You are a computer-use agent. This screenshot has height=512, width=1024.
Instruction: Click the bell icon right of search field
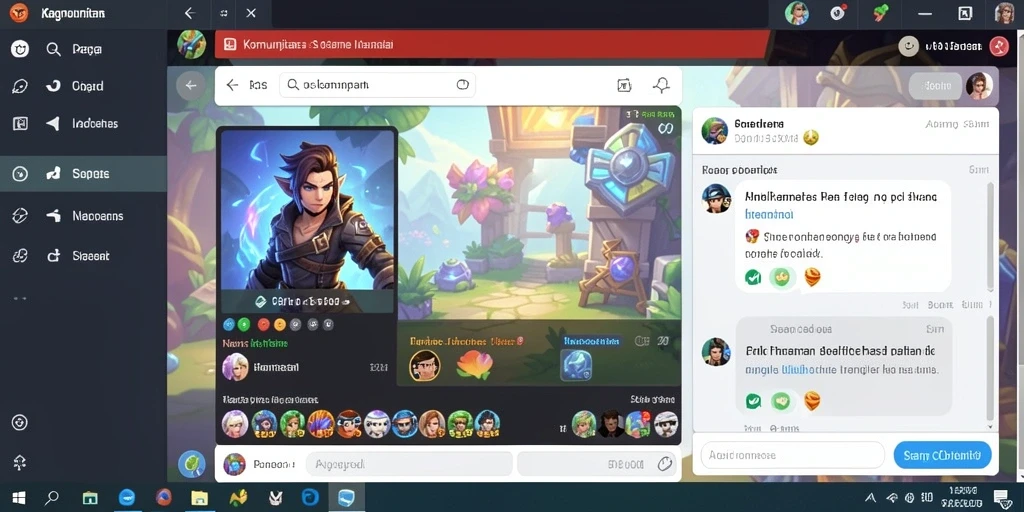(x=662, y=85)
